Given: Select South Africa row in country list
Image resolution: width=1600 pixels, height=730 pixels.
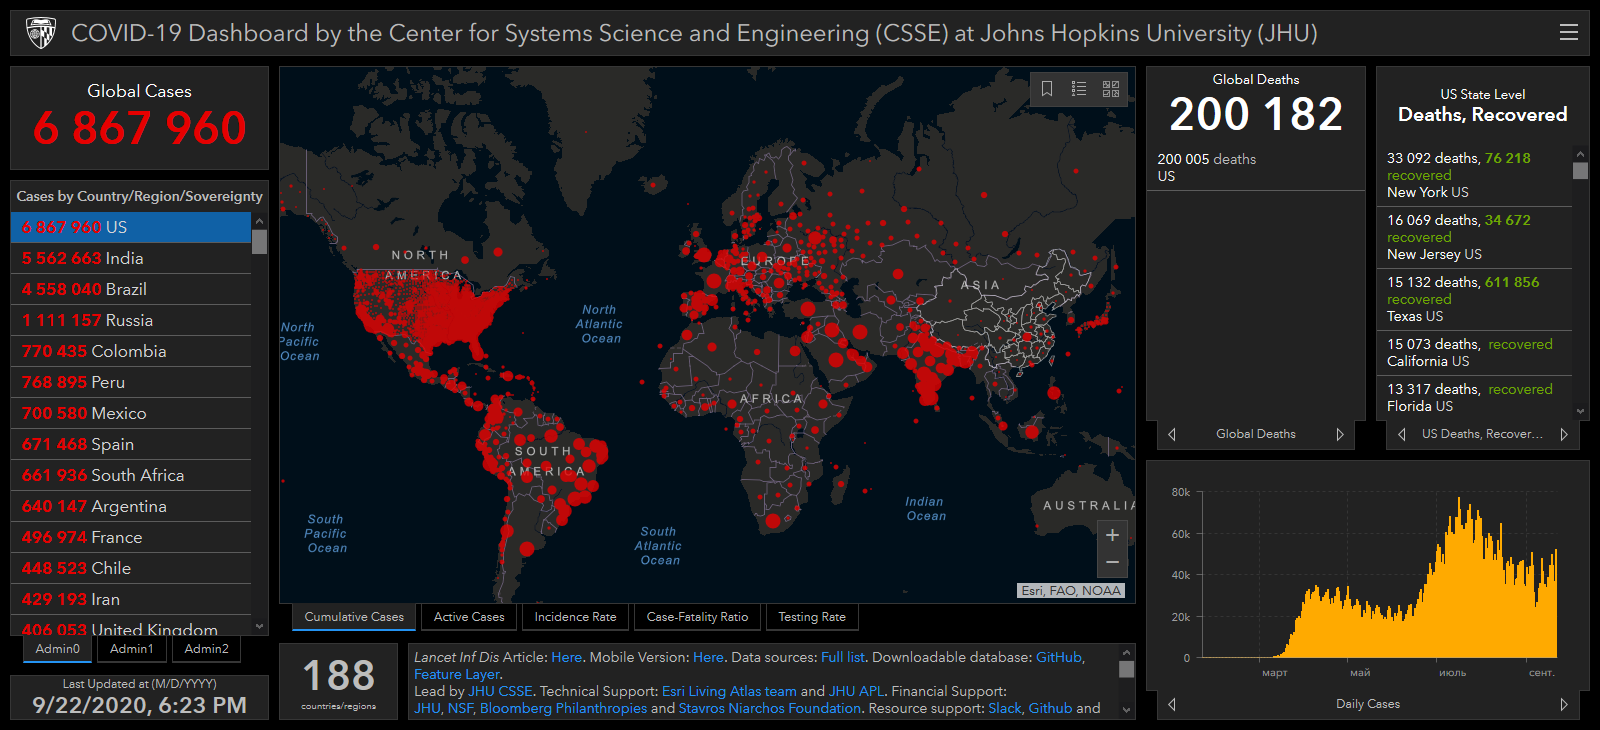Looking at the screenshot, I should [x=131, y=475].
